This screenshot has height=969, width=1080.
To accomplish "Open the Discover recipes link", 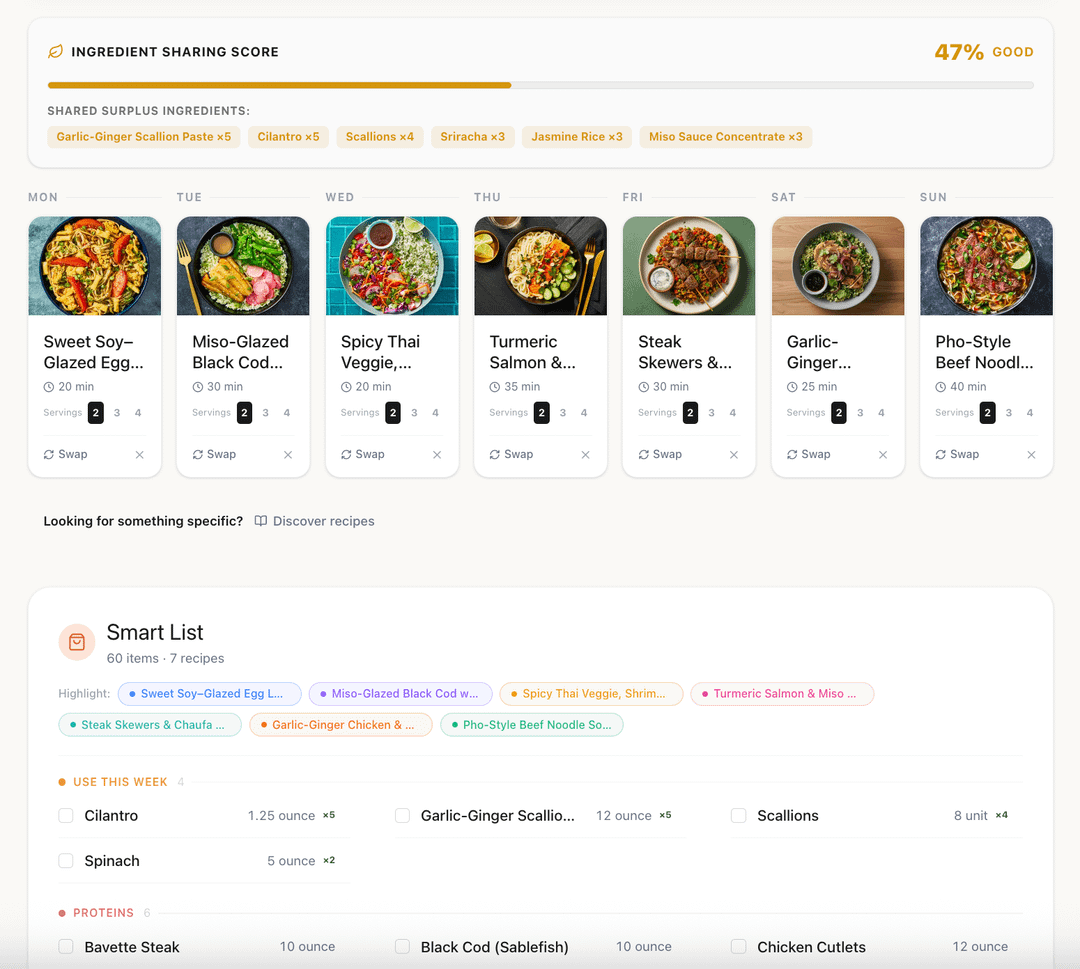I will (x=323, y=521).
